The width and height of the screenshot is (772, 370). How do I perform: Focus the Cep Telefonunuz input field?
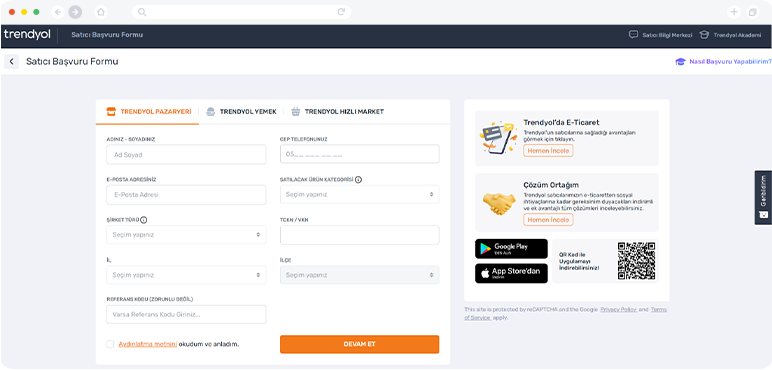pos(359,154)
